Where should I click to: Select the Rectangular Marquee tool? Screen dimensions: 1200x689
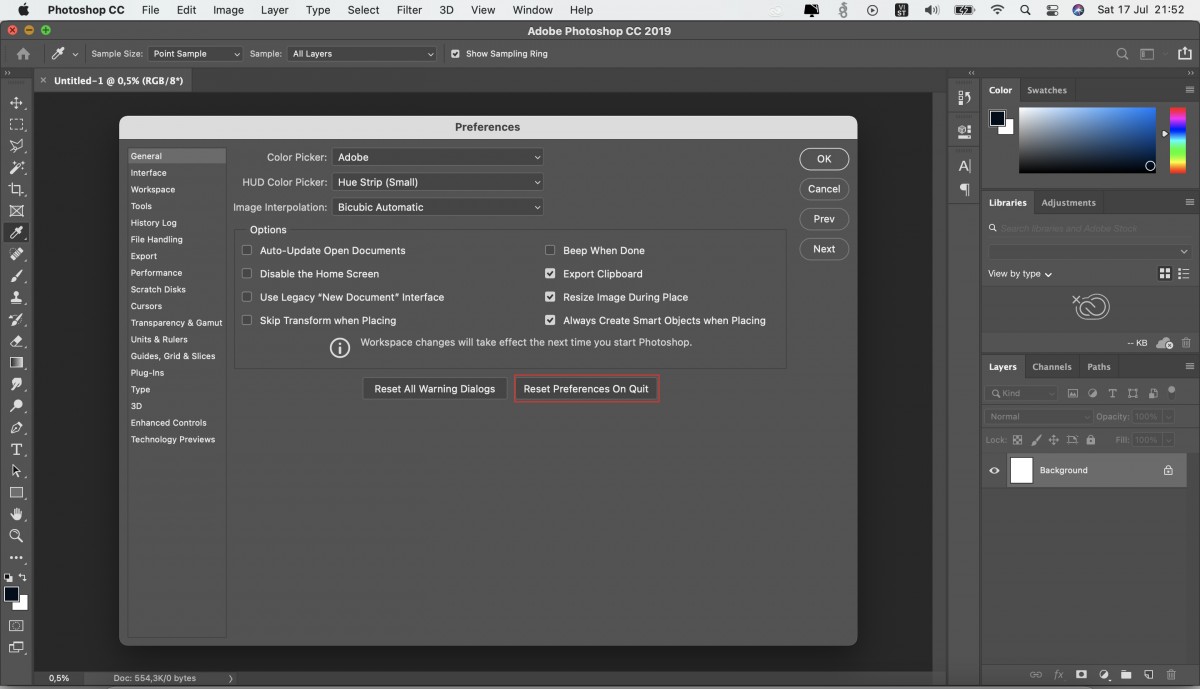(16, 125)
